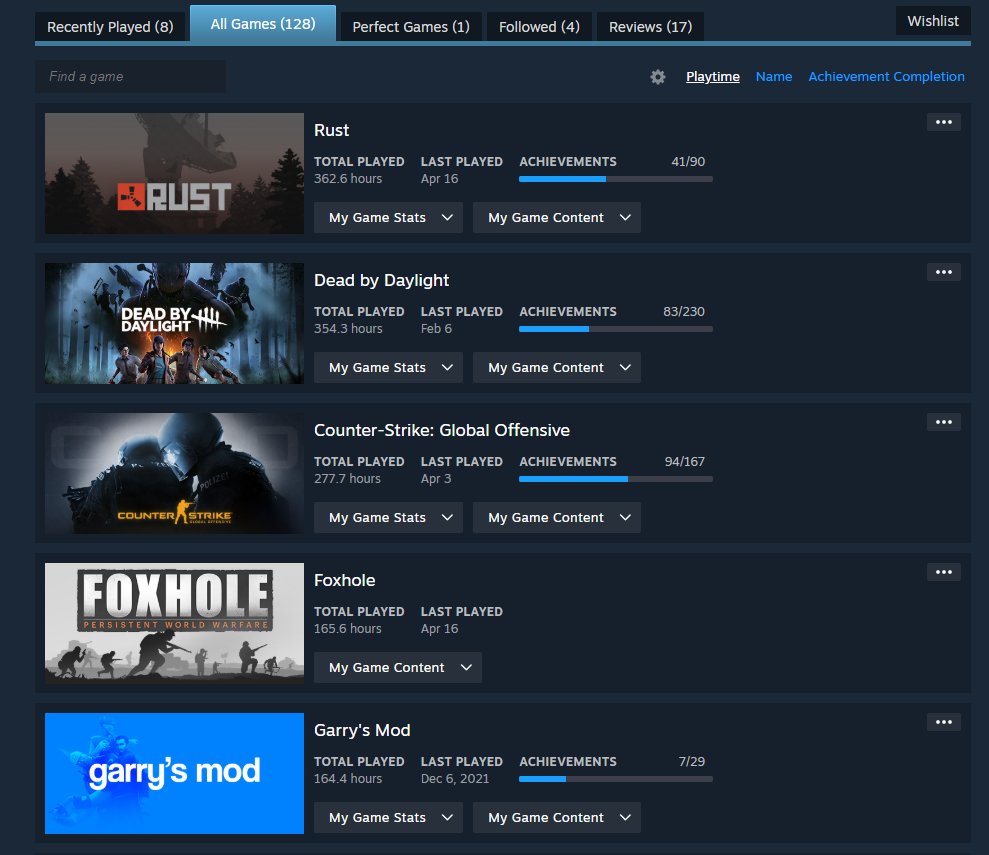Switch to the Recently Played (8) tab

click(x=110, y=27)
